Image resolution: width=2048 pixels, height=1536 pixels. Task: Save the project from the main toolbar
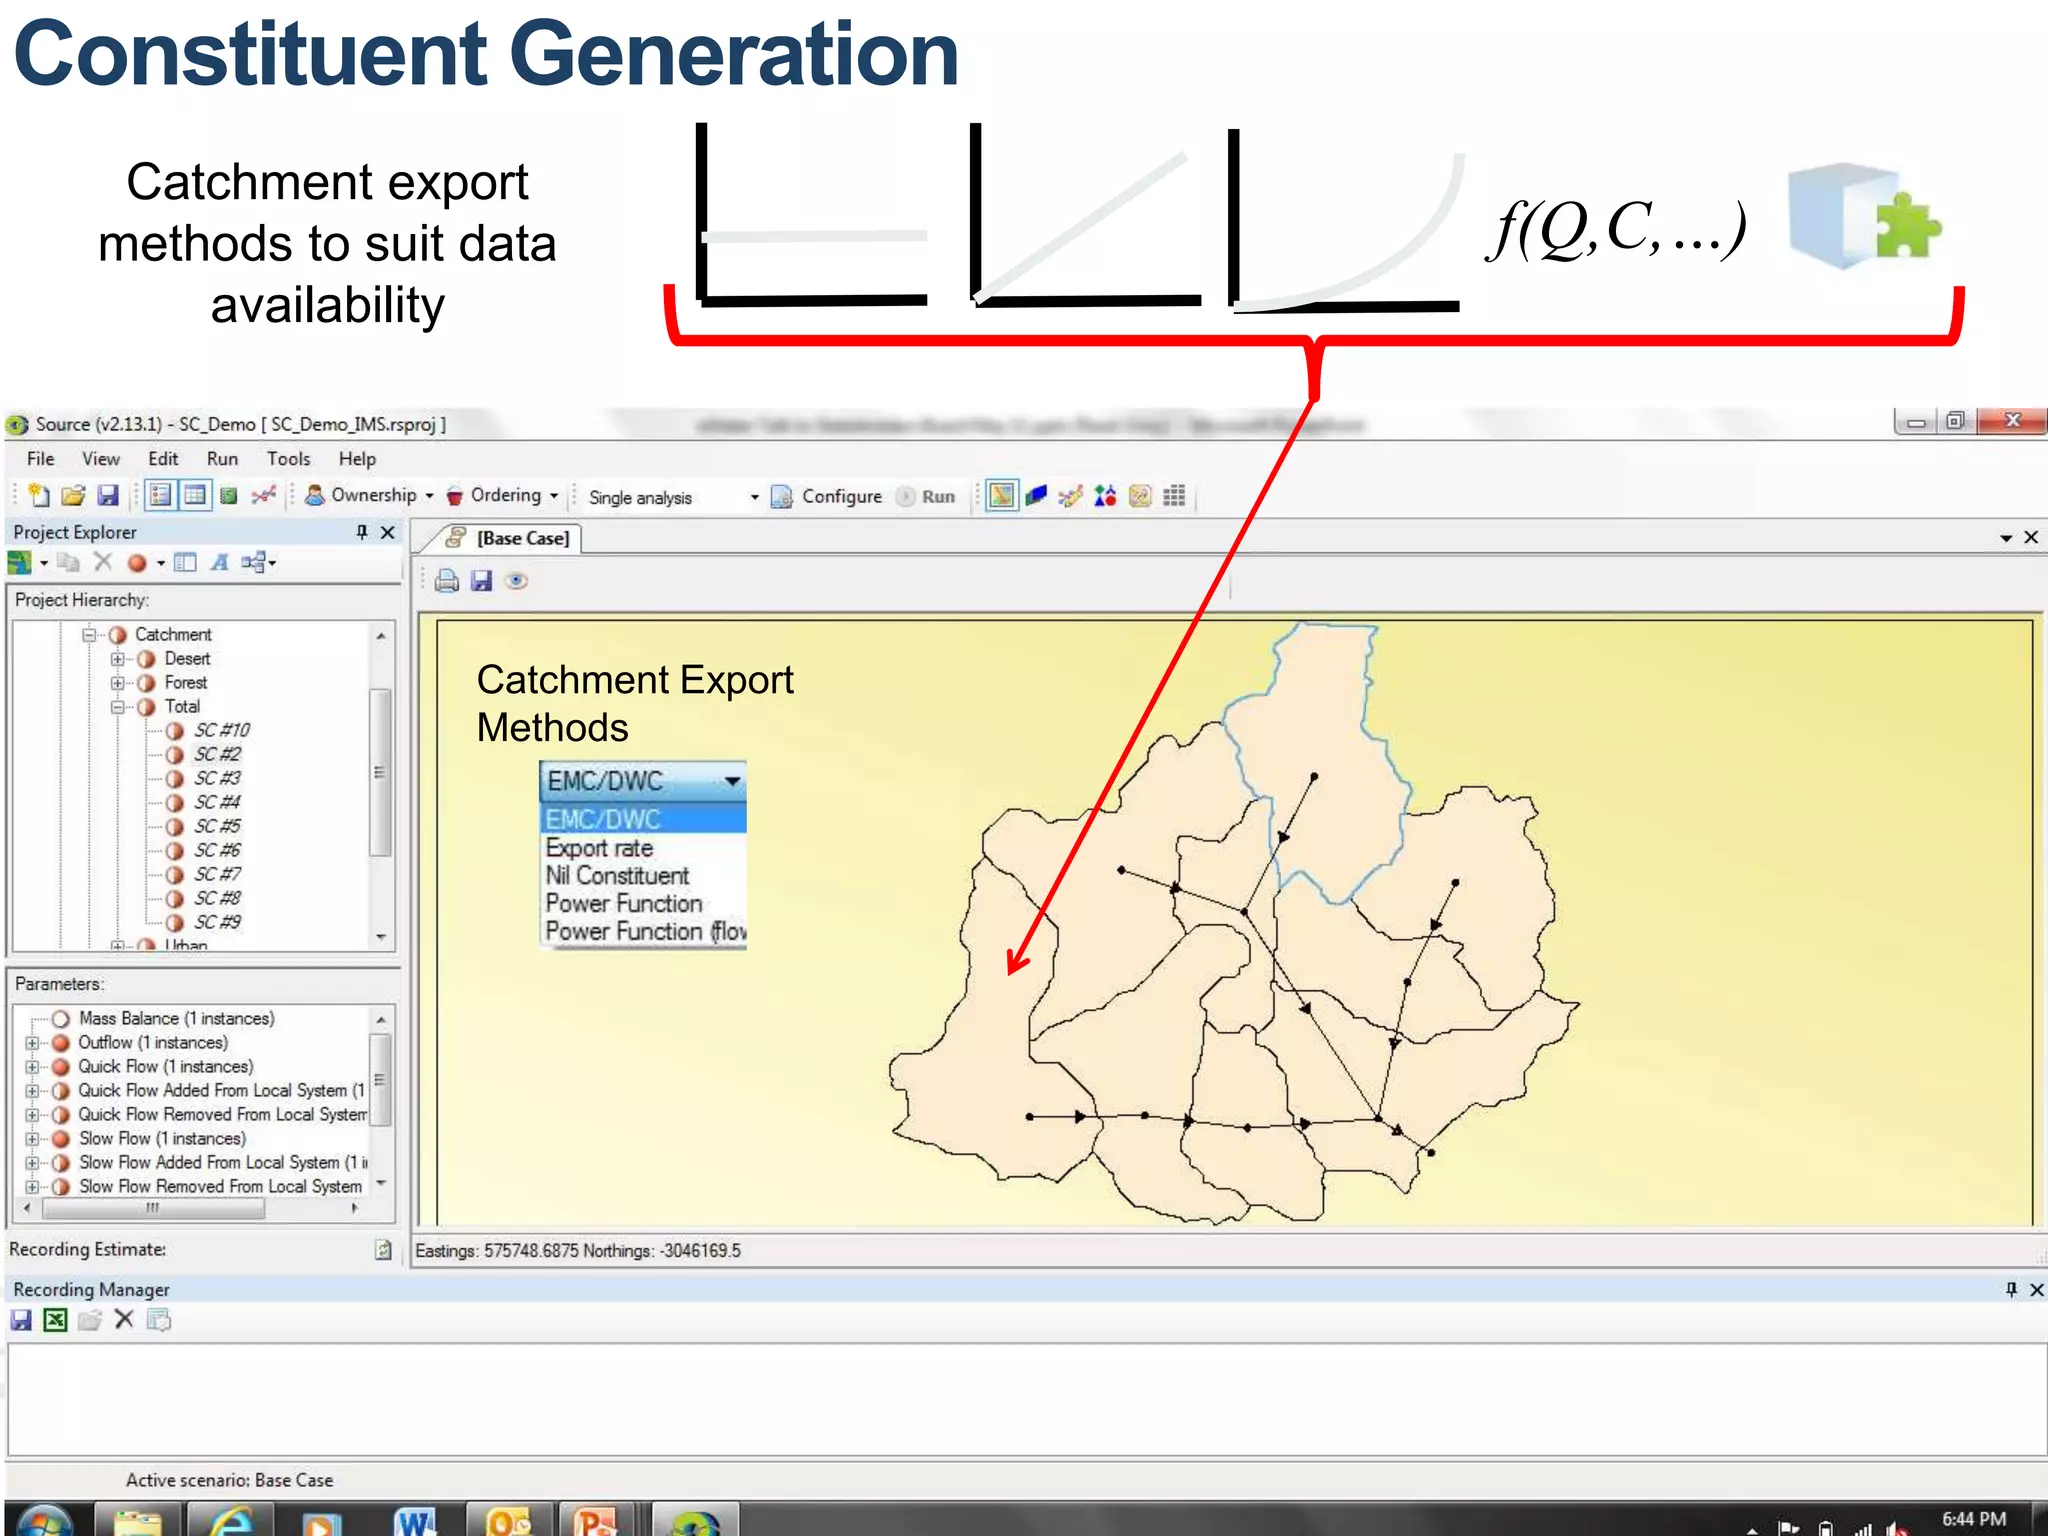108,495
